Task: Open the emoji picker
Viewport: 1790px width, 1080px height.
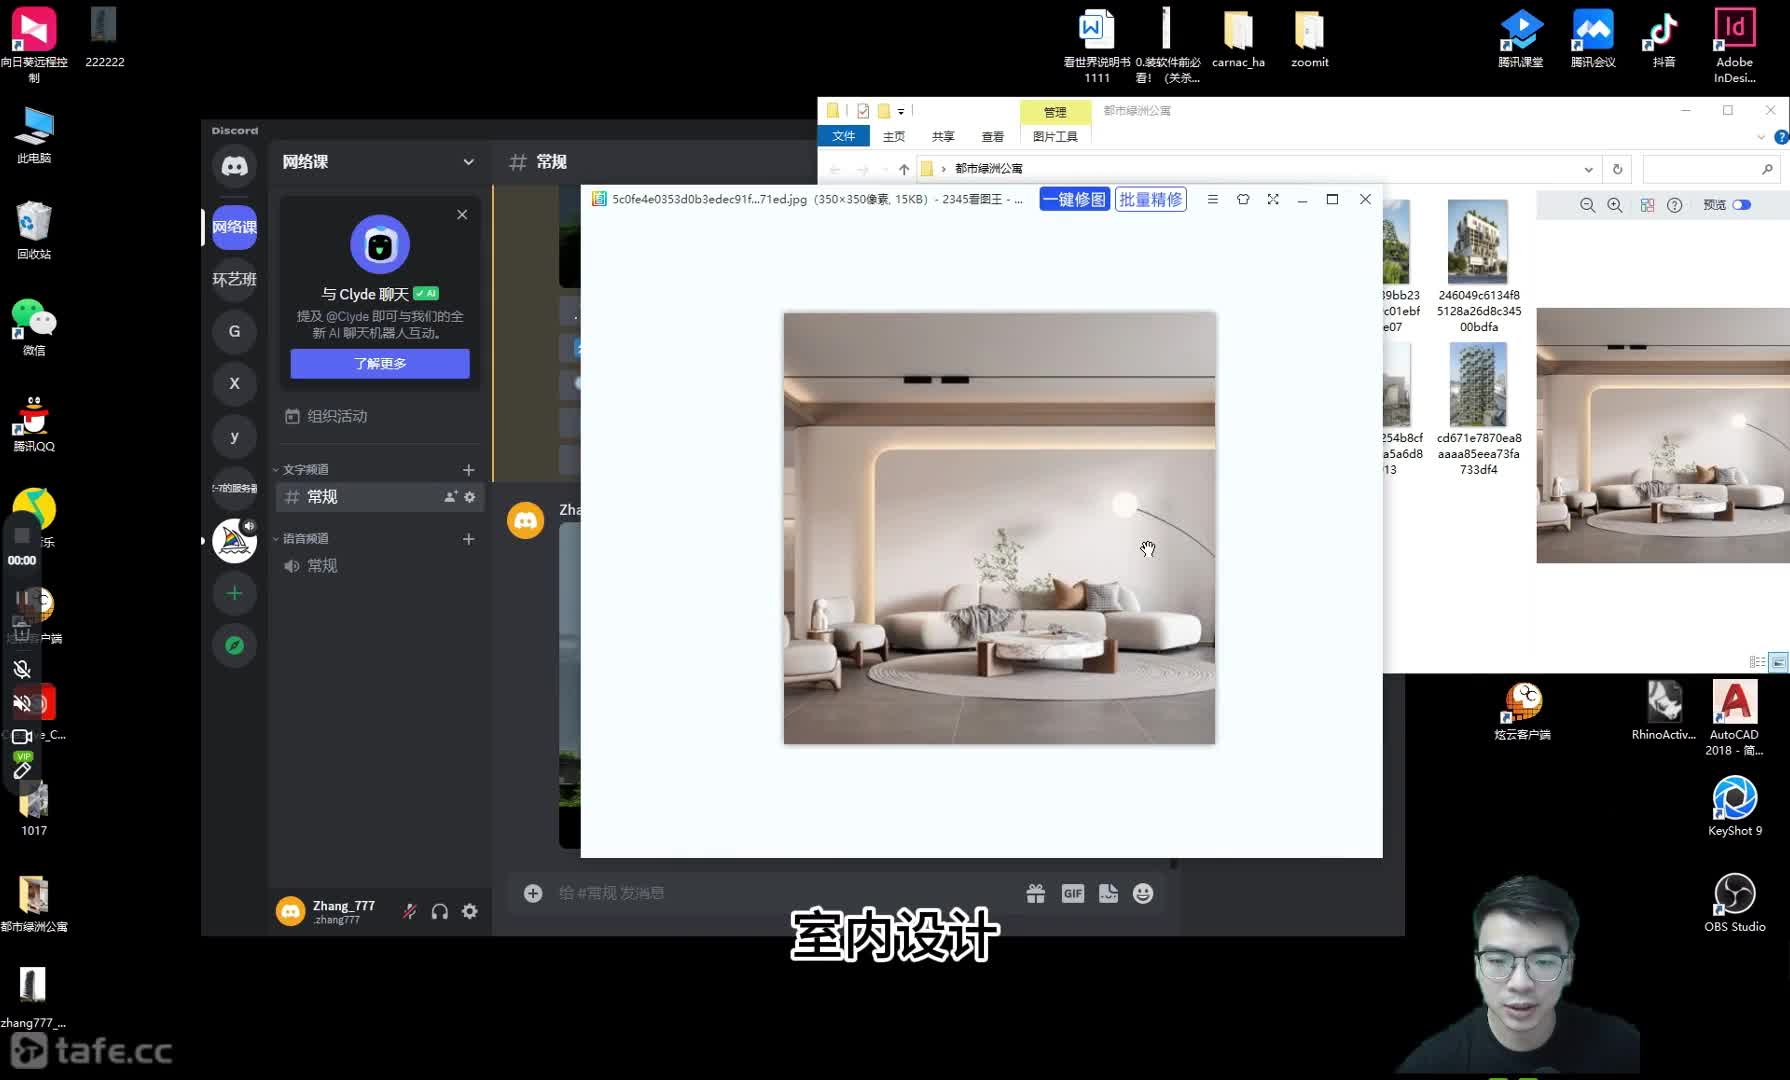Action: pyautogui.click(x=1143, y=893)
